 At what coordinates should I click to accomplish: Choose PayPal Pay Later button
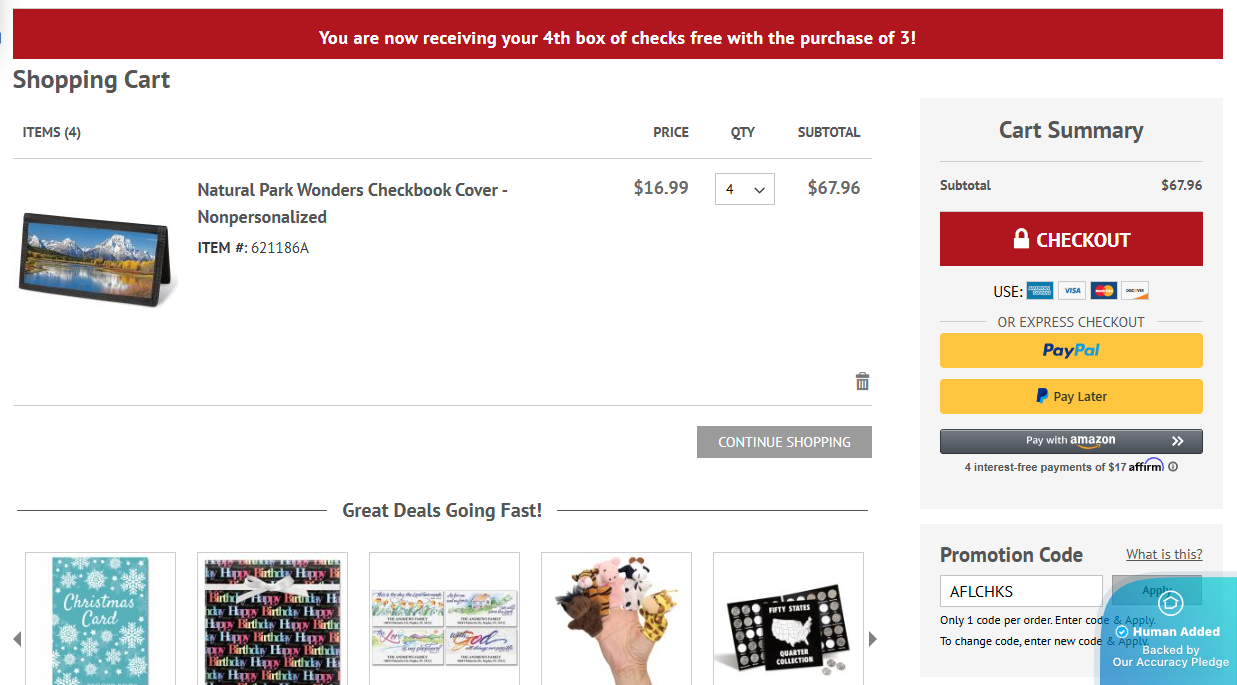(1071, 396)
